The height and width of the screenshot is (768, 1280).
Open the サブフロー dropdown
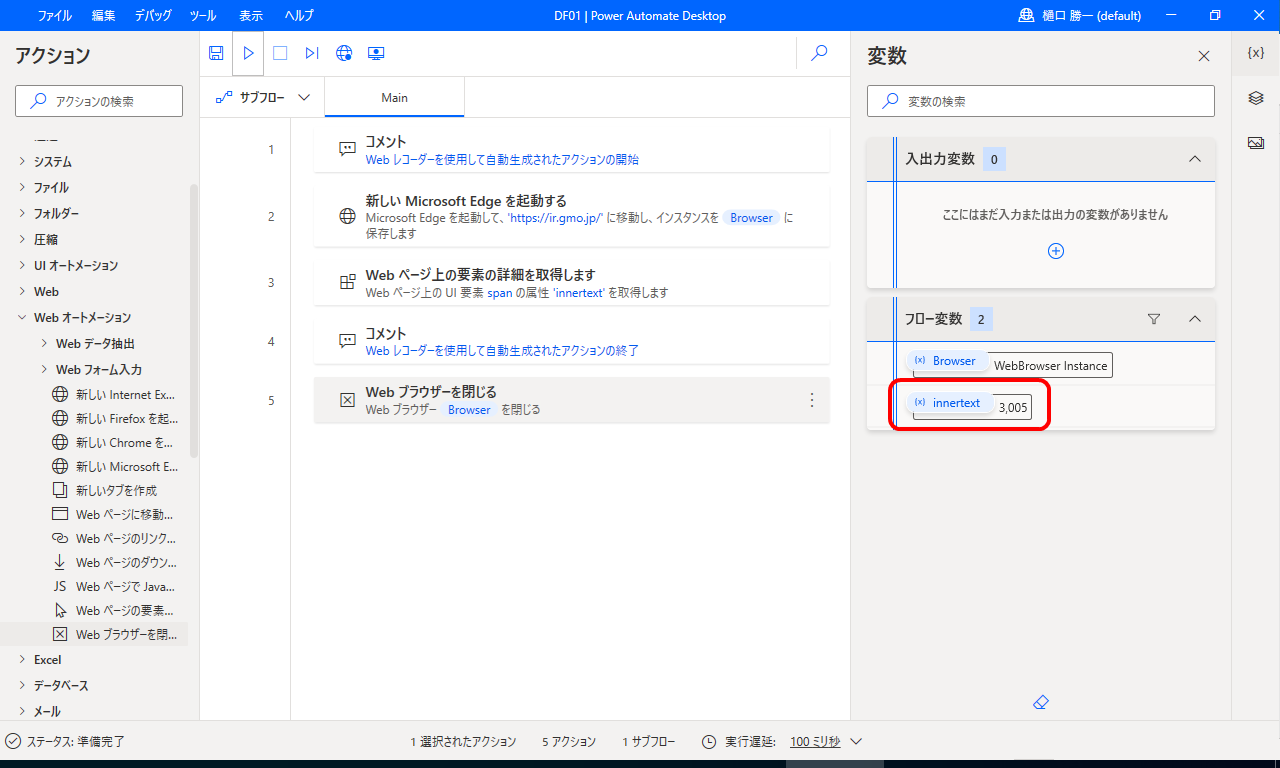tap(262, 98)
